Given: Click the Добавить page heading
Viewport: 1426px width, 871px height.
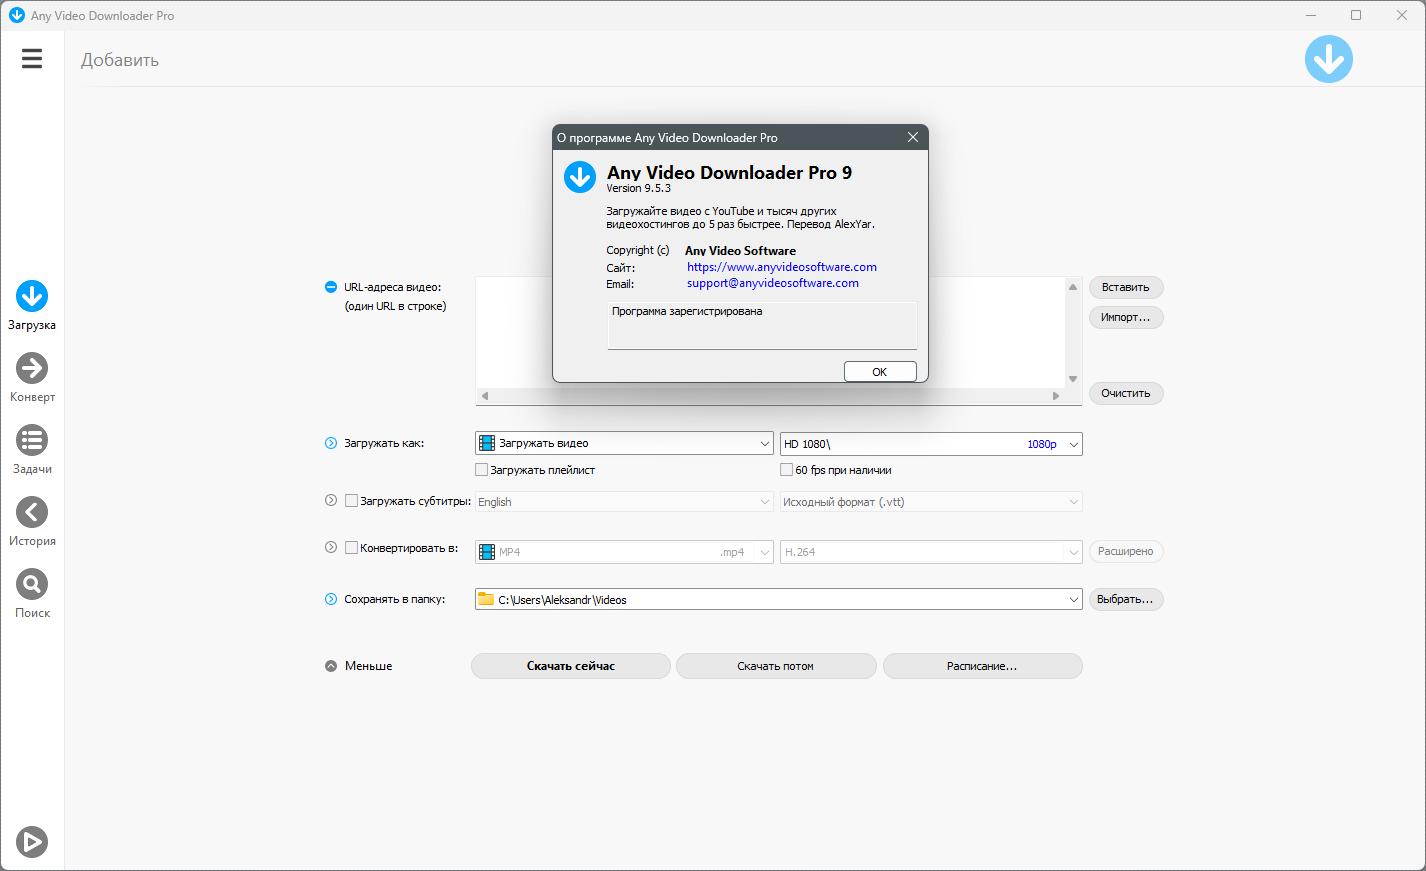Looking at the screenshot, I should click(120, 60).
